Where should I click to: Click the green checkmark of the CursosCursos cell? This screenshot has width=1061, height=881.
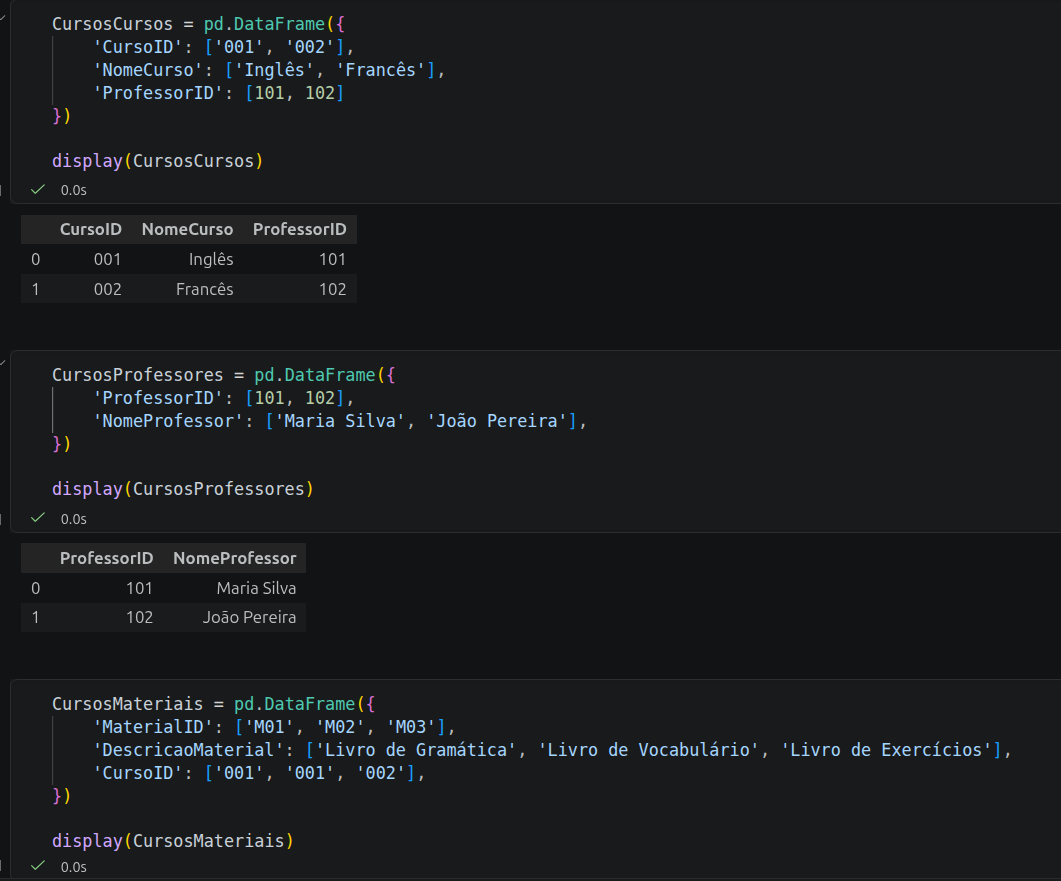(x=38, y=189)
